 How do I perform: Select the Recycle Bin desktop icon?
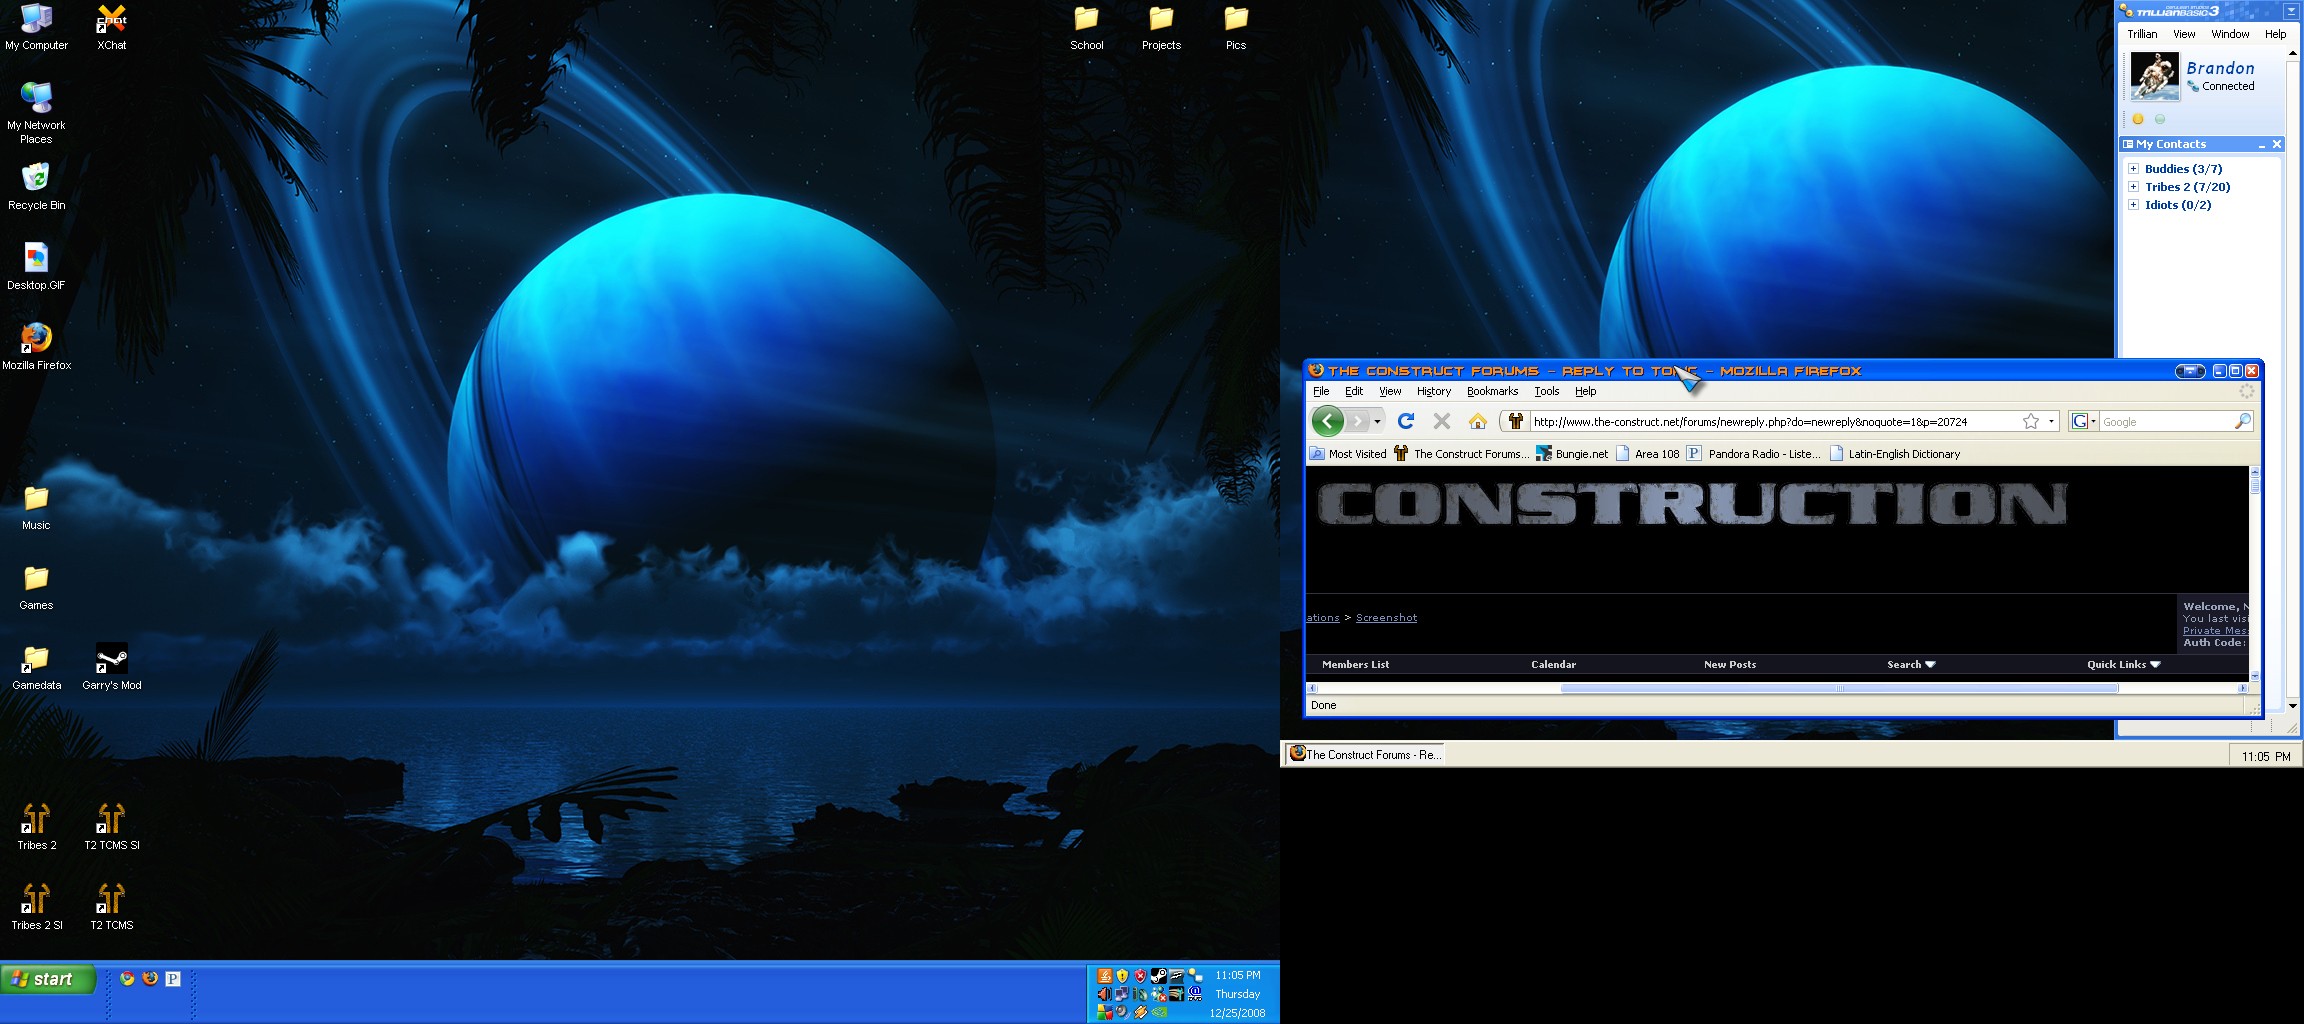click(x=36, y=186)
